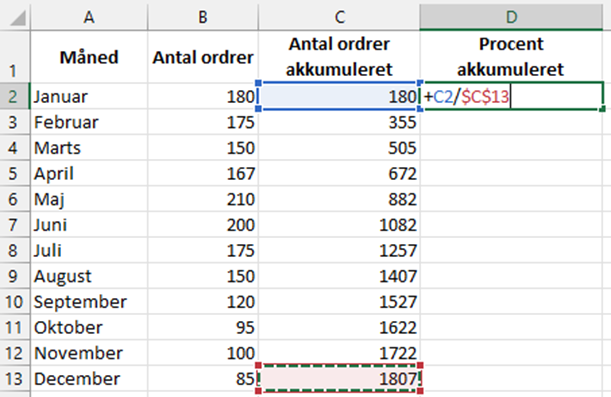The image size is (611, 397).
Task: Select row 11 header
Action: coord(15,328)
